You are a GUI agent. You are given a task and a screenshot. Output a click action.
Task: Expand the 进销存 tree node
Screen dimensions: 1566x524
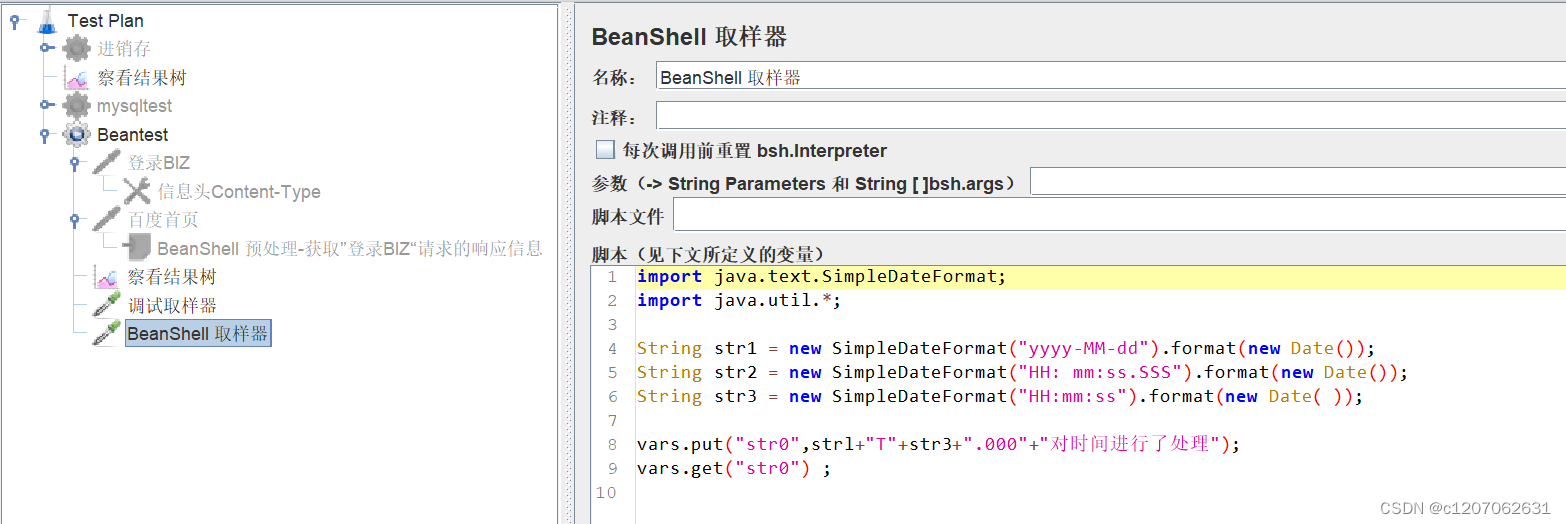(x=46, y=48)
